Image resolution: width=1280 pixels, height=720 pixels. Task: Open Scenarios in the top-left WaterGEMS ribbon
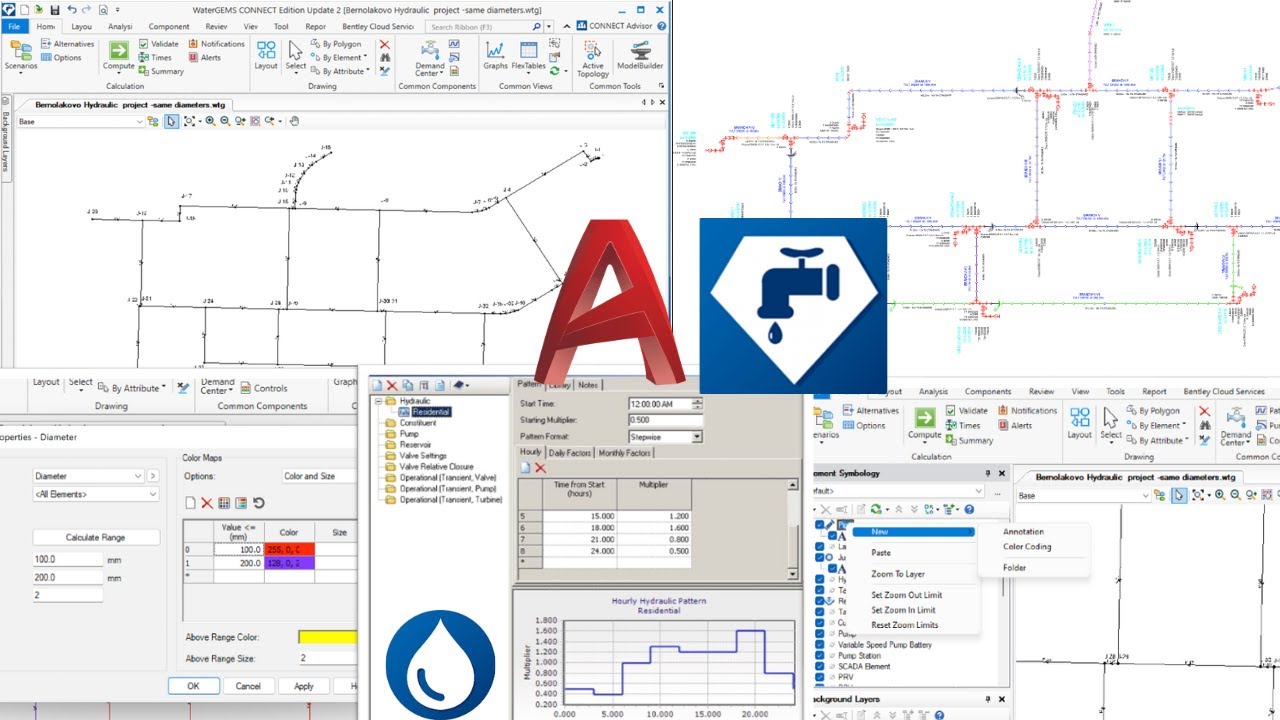pos(20,55)
